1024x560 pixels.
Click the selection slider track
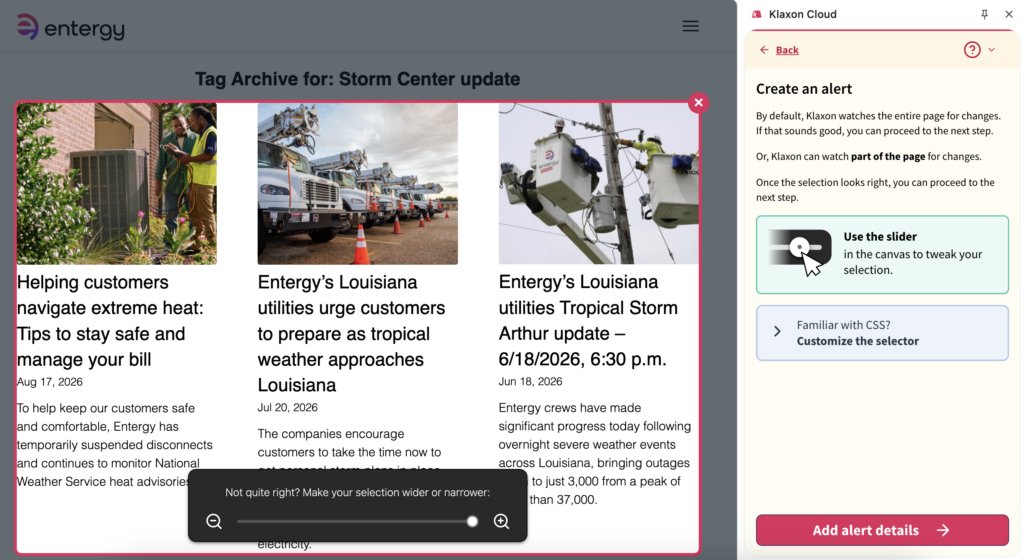(357, 521)
